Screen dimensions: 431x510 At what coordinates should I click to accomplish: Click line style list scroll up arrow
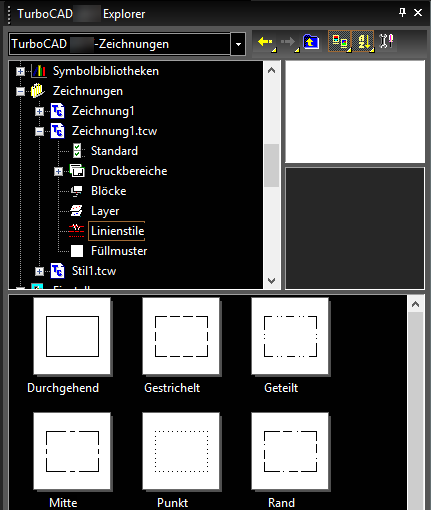coord(415,304)
